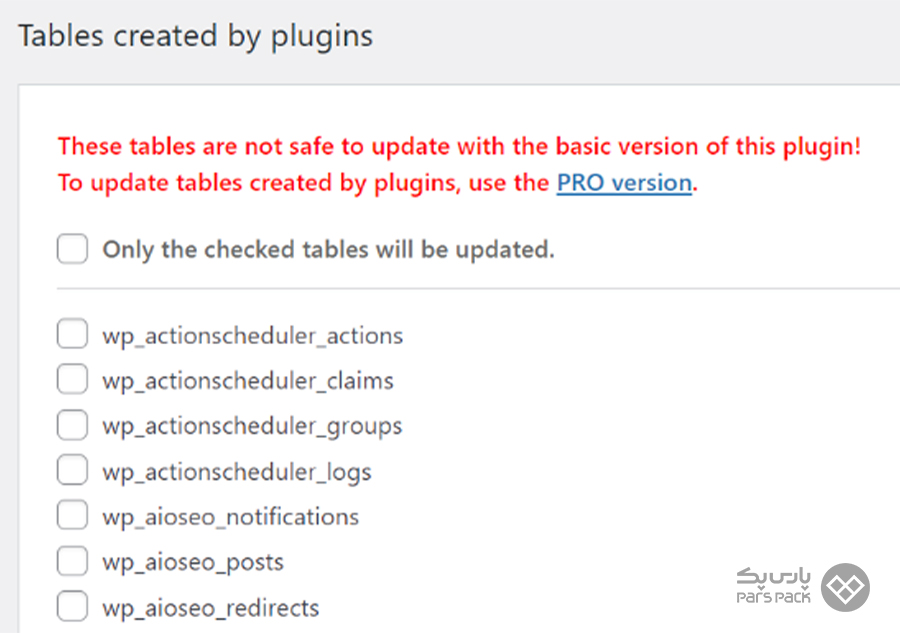Click the wp_actionscheduler_groups label text

253,428
